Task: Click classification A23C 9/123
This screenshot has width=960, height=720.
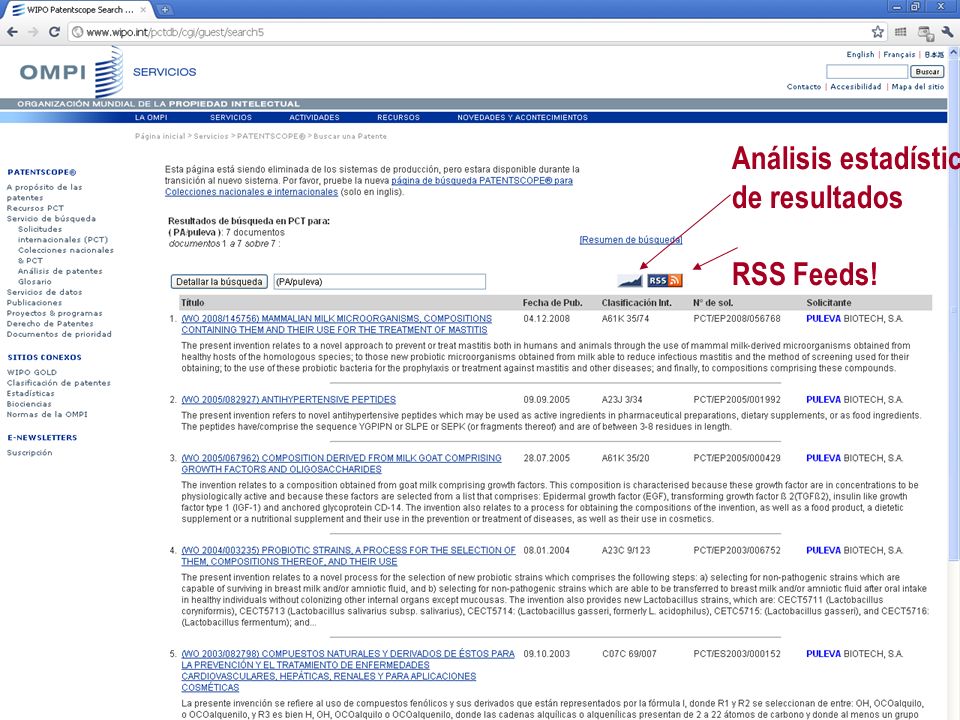Action: click(626, 550)
